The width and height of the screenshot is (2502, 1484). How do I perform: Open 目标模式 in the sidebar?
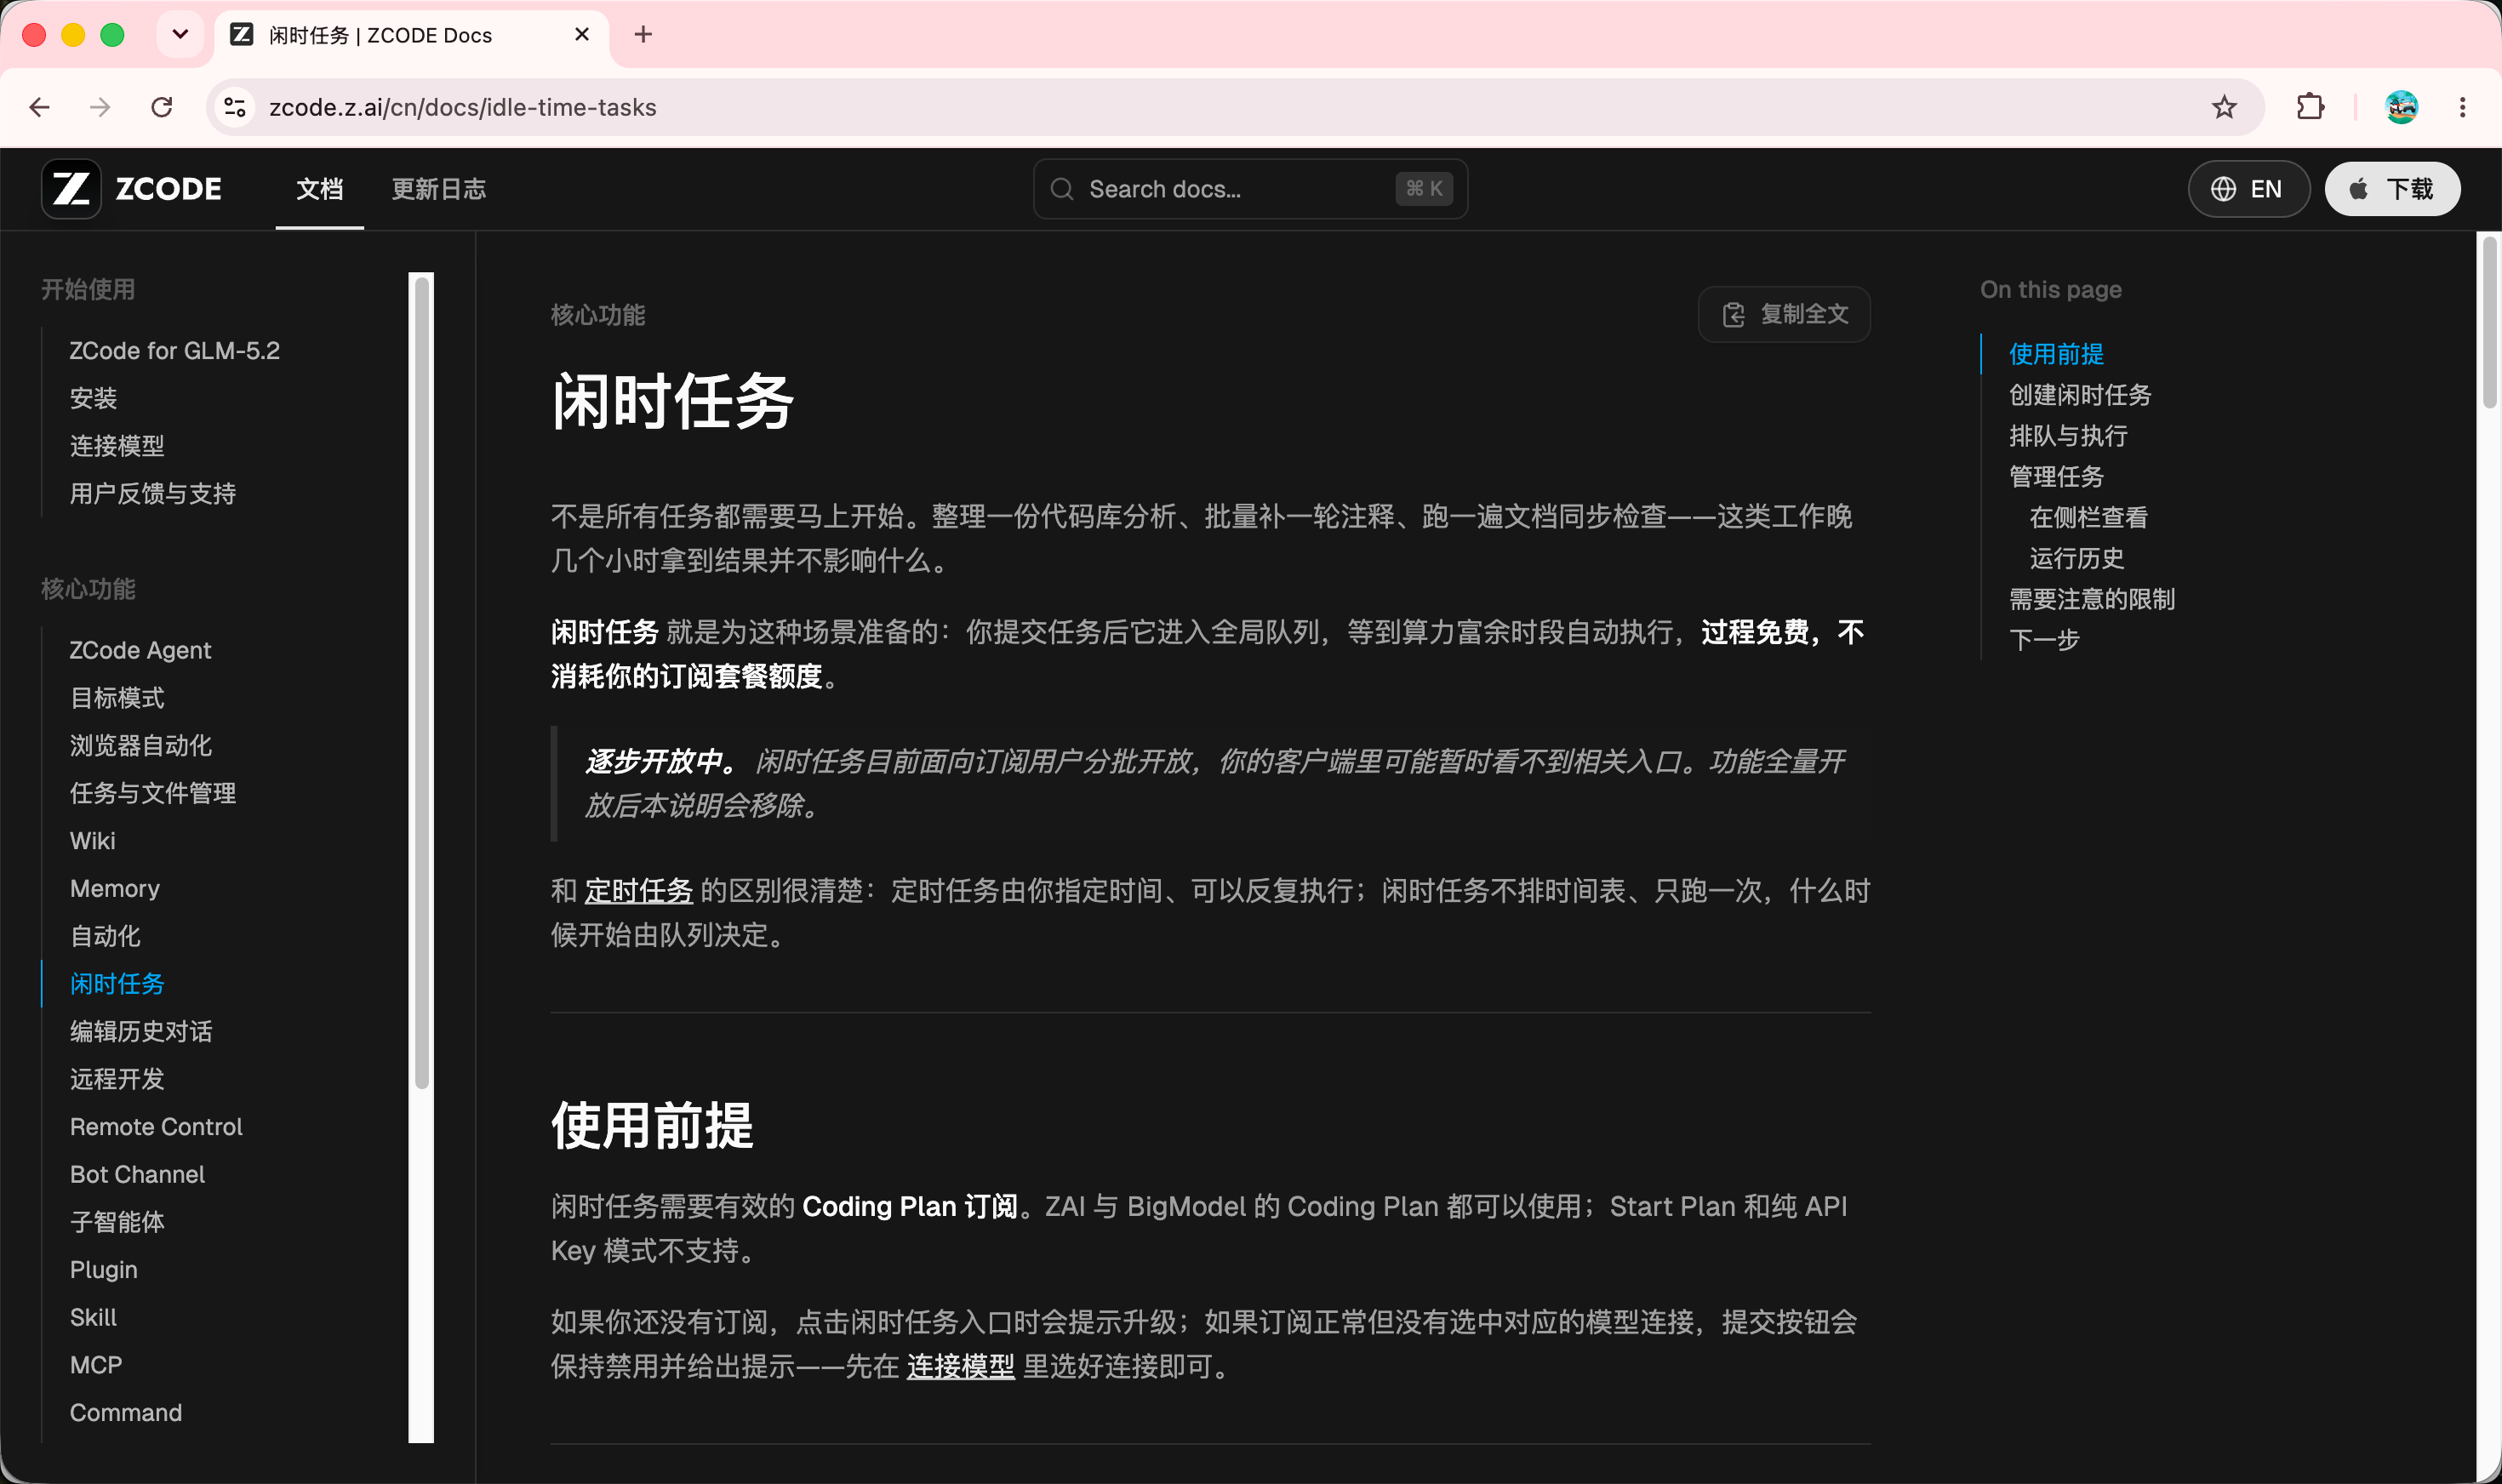click(x=117, y=698)
